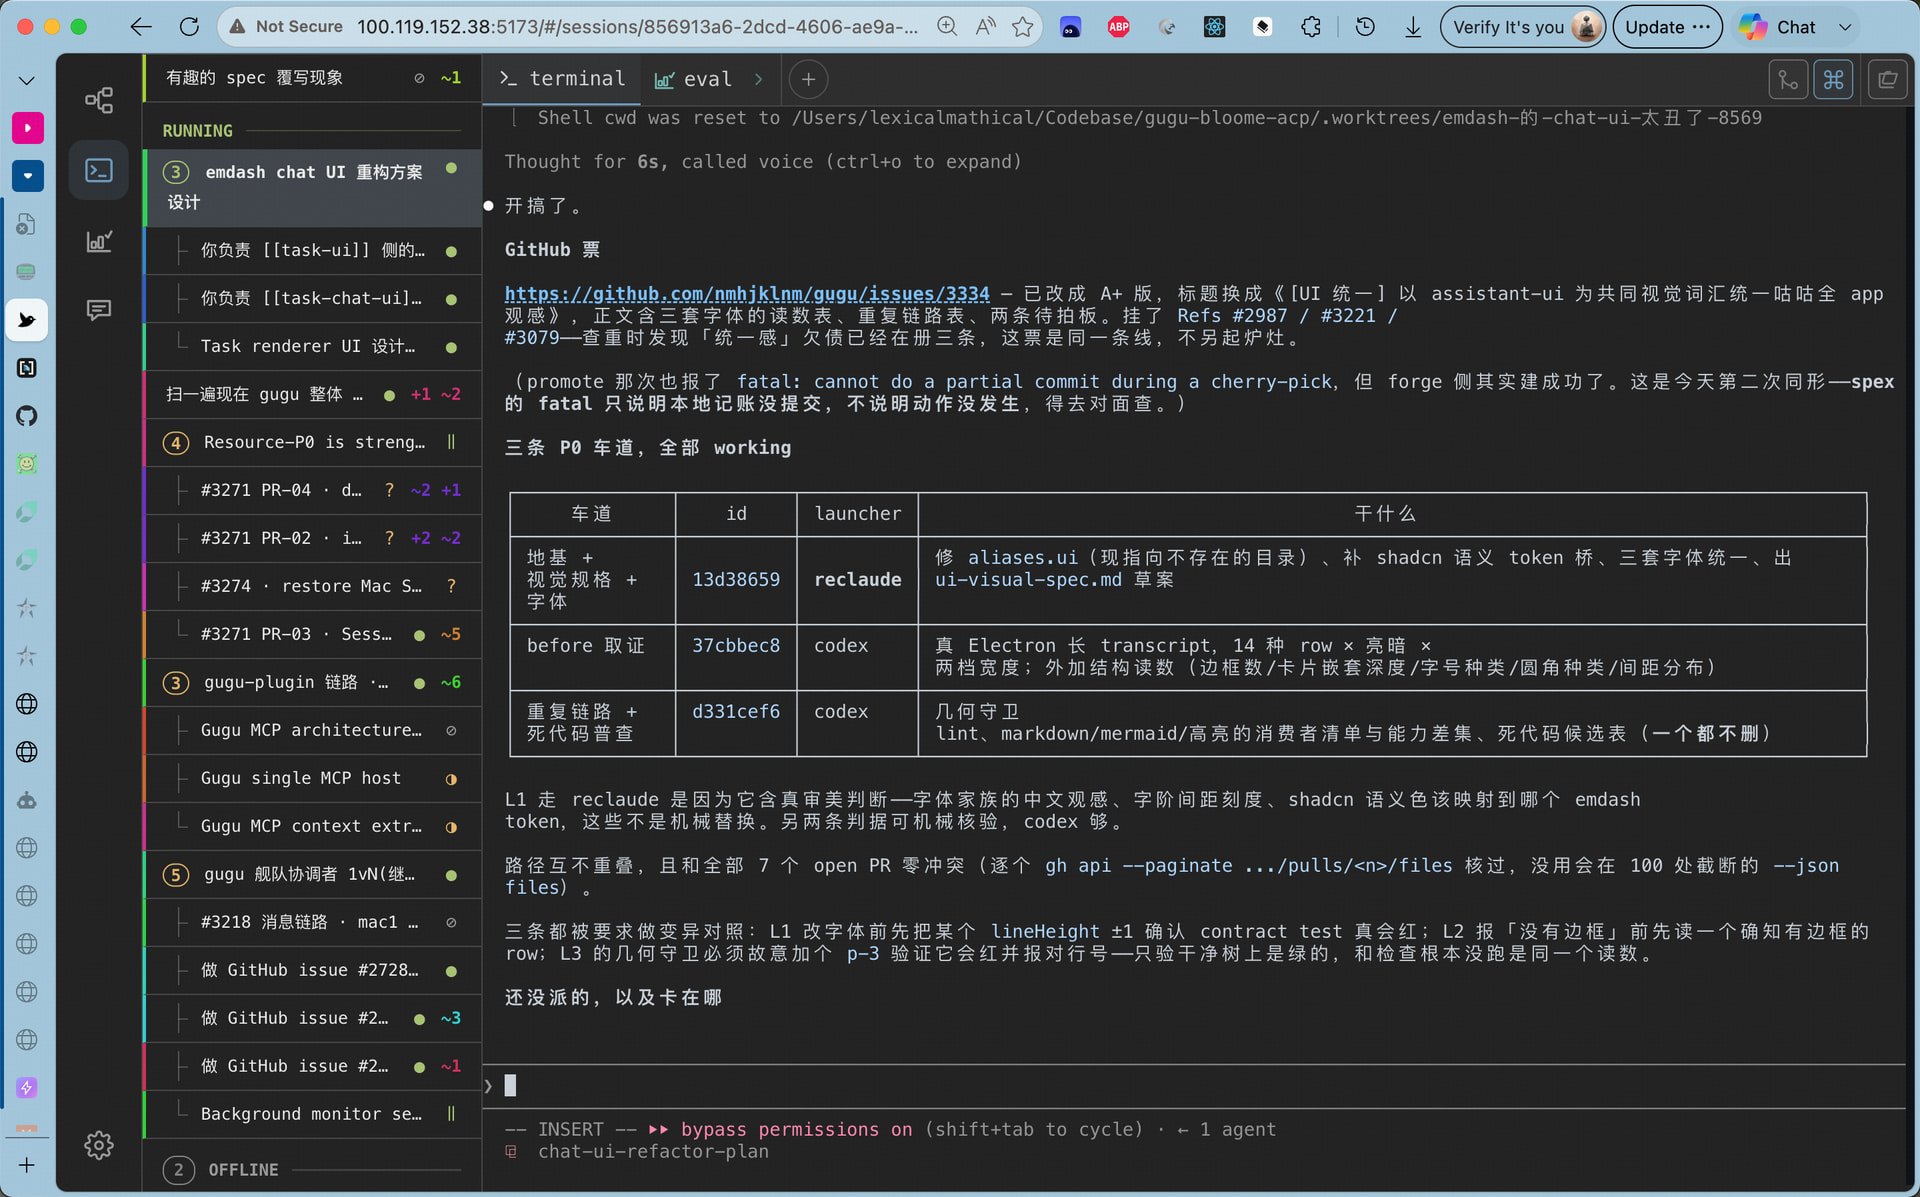Select session 扫一遍现在 gugu 整体
This screenshot has width=1920, height=1197.
pos(312,394)
